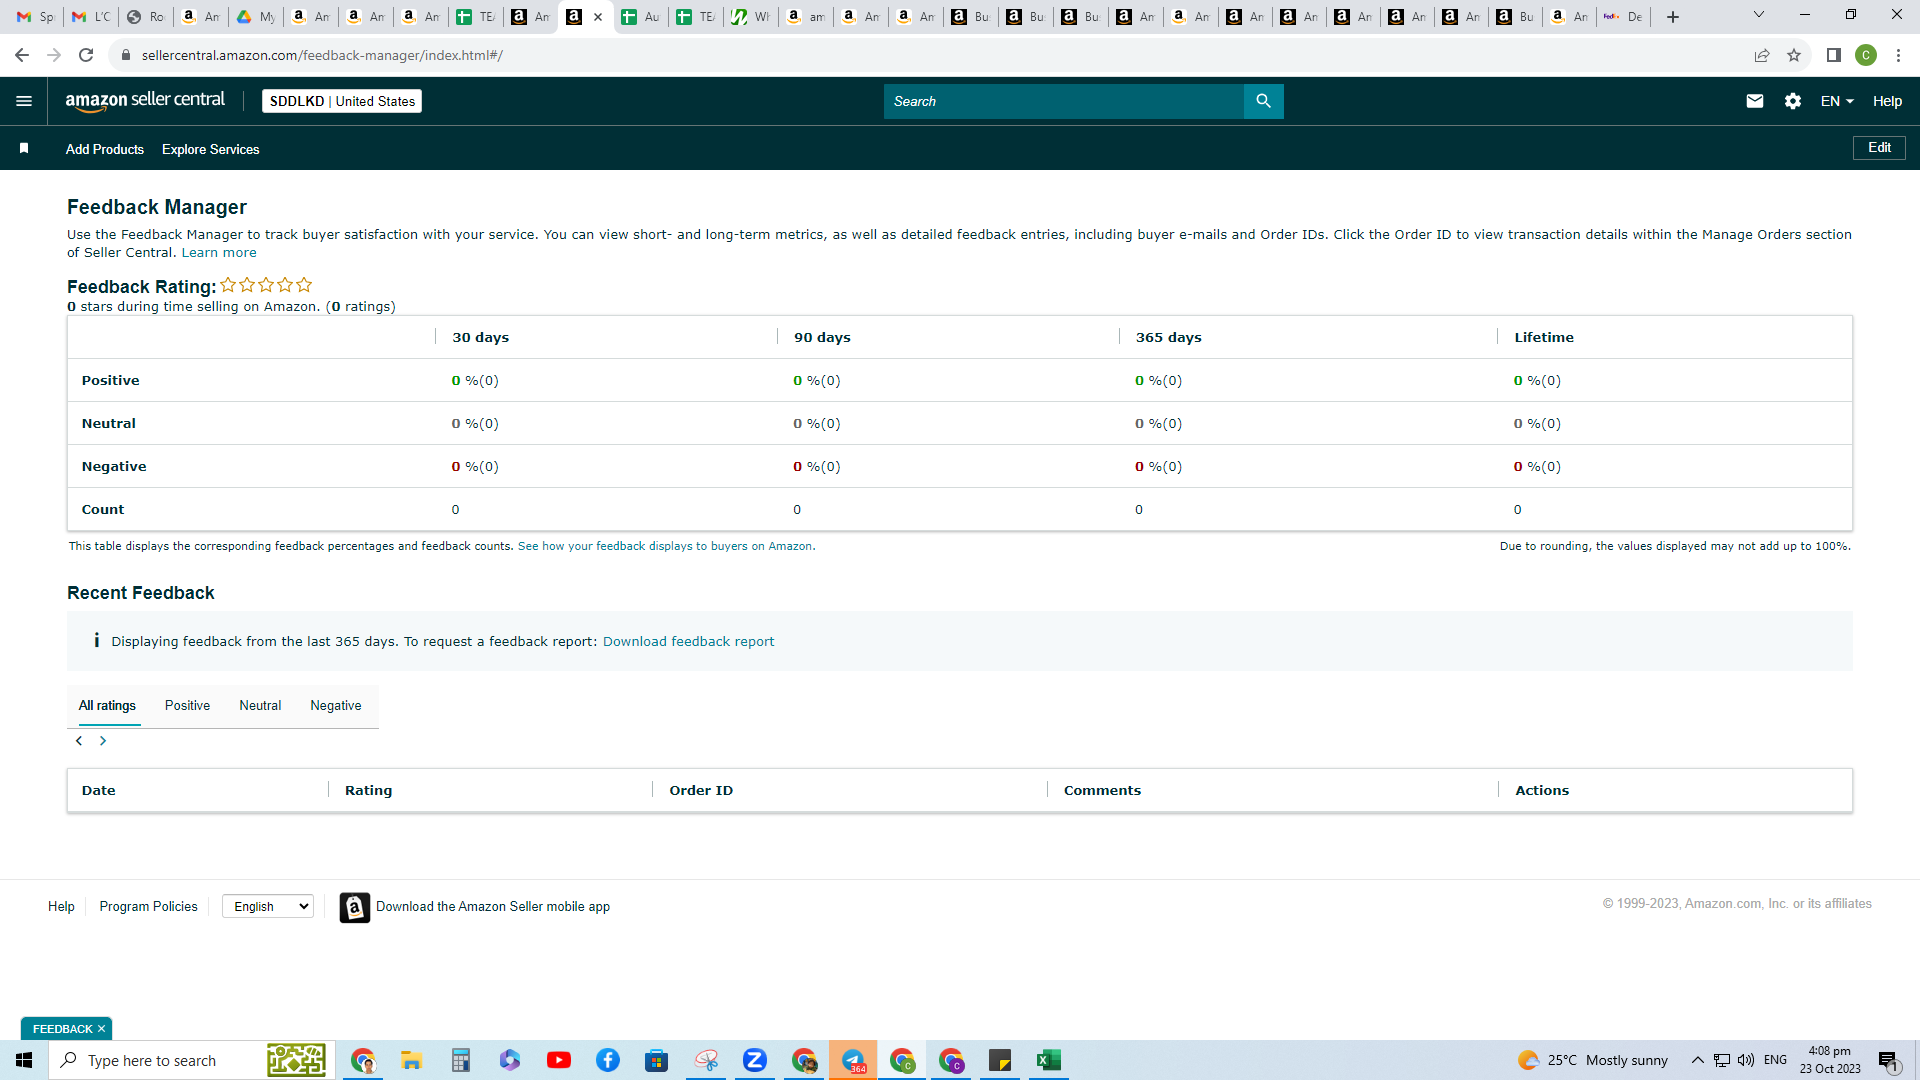
Task: Open YouTube from taskbar
Action: (559, 1060)
